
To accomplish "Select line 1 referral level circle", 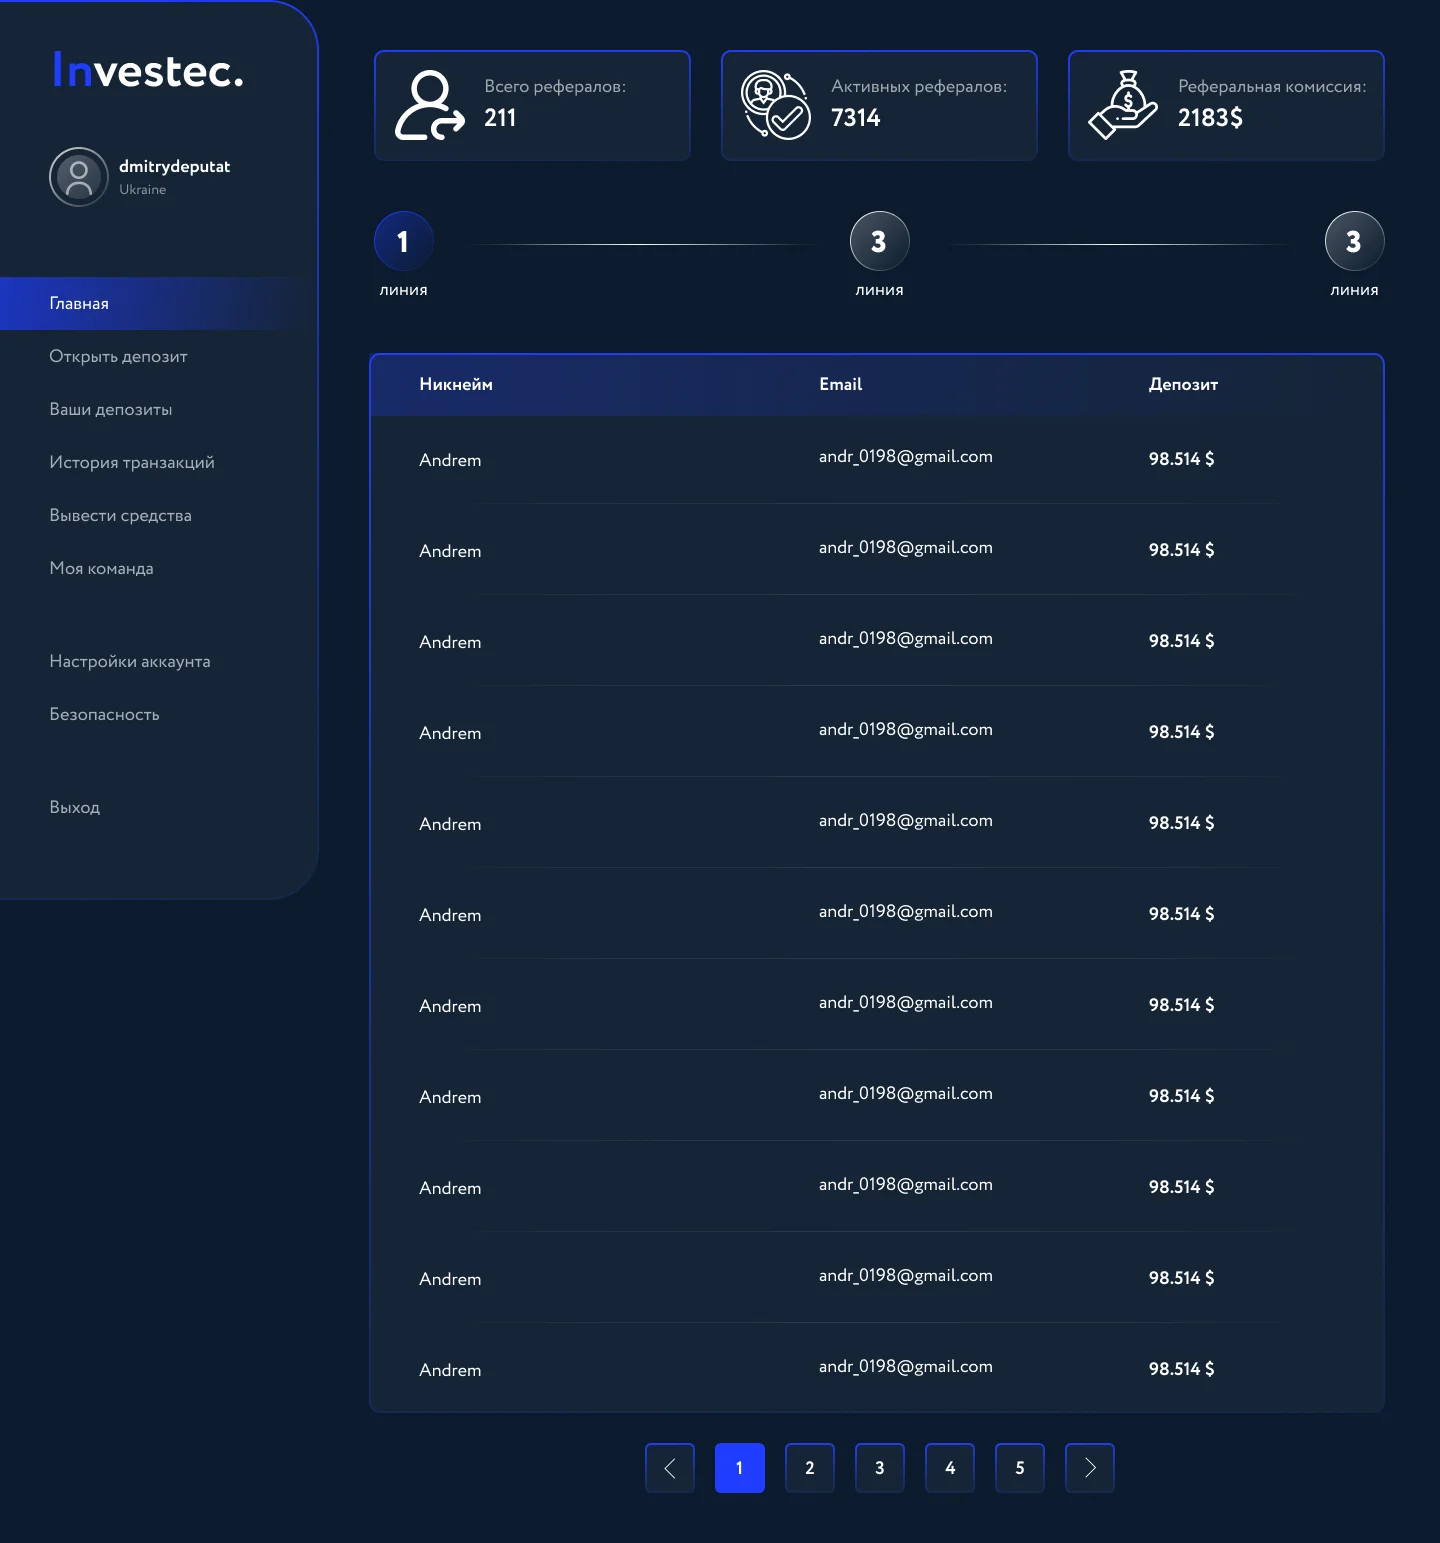I will (404, 241).
